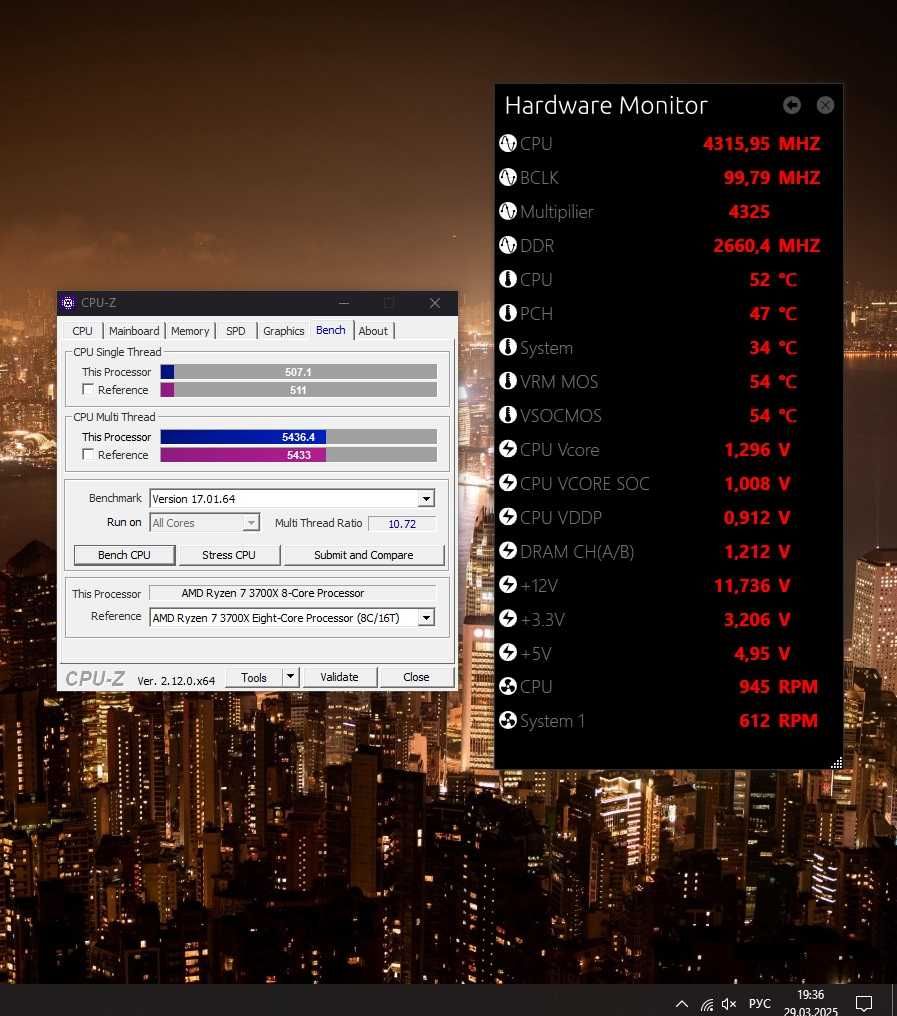Click the +5V voltage bolt icon
The height and width of the screenshot is (1016, 897).
tap(508, 652)
